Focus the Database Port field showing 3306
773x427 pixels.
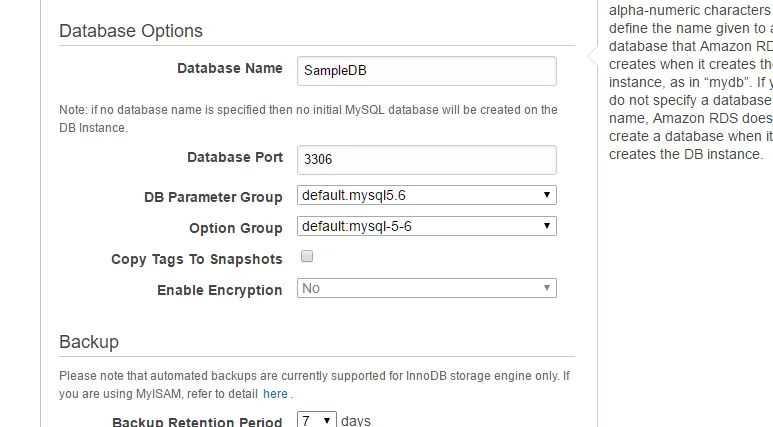coord(426,159)
